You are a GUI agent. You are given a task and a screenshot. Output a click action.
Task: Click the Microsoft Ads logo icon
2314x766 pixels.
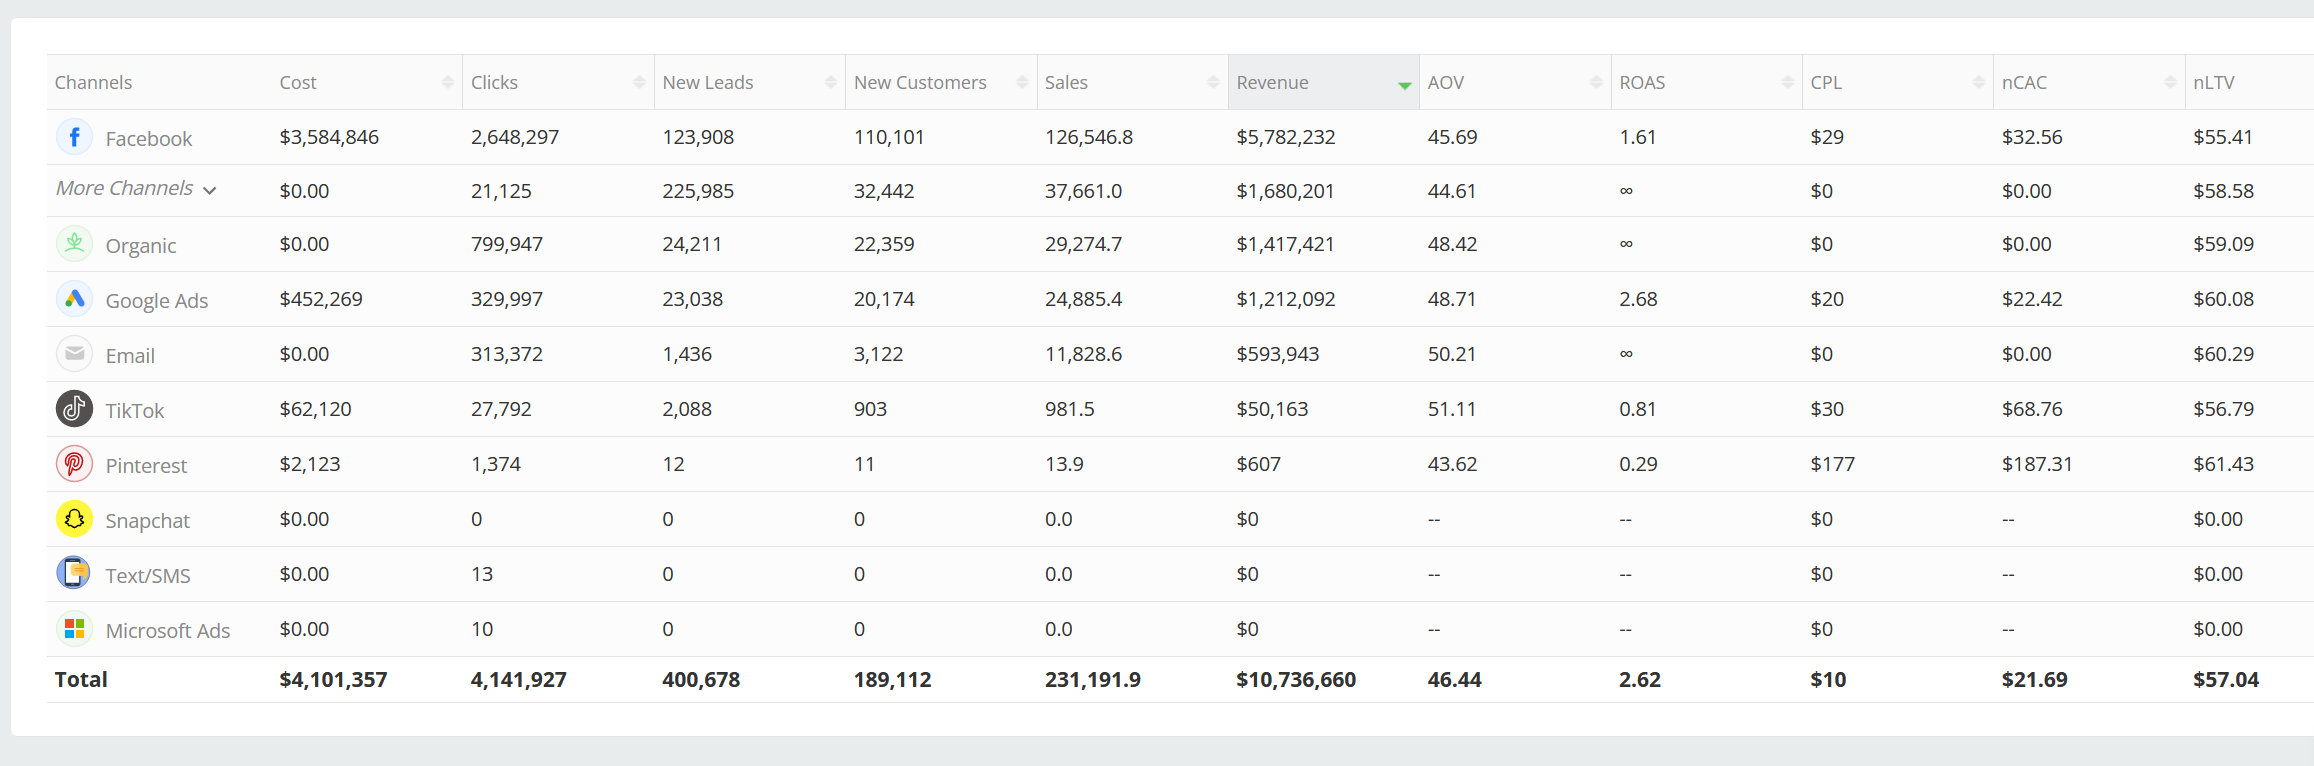[x=74, y=629]
